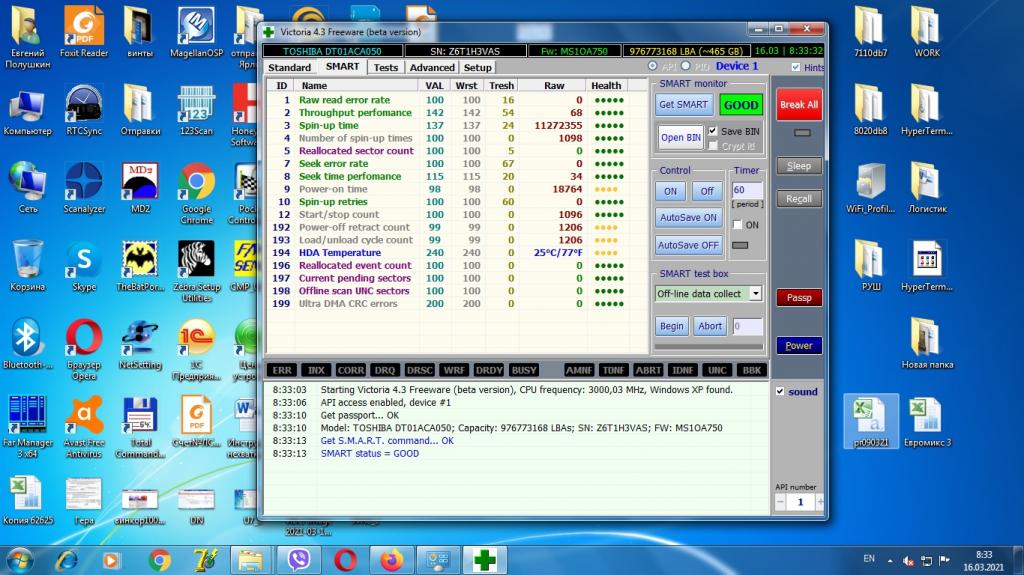Toggle Crypt it checkbox
Image resolution: width=1024 pixels, height=575 pixels.
tap(712, 146)
